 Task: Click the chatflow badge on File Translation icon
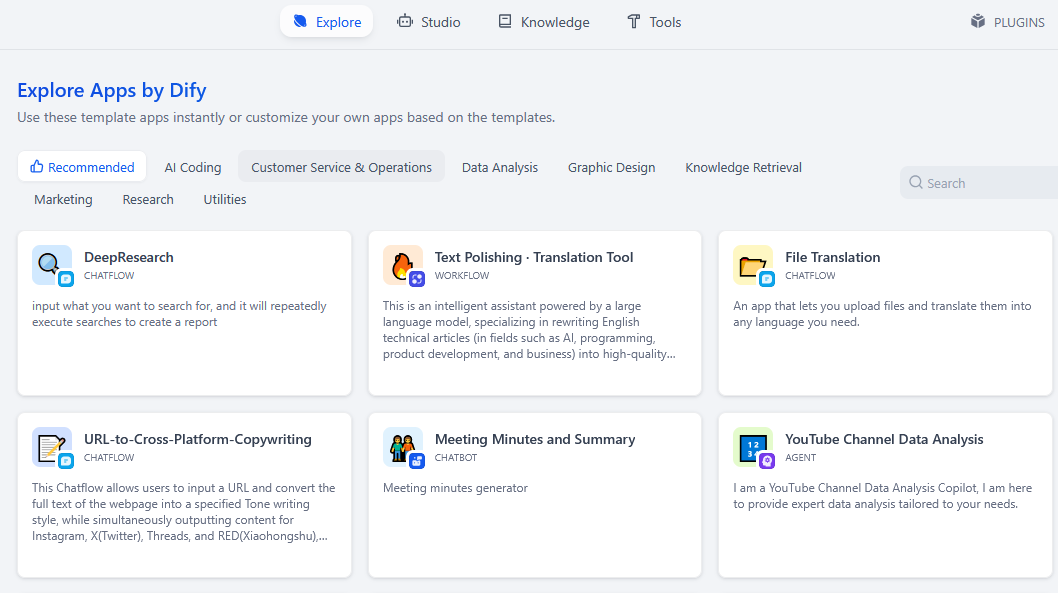[x=767, y=279]
